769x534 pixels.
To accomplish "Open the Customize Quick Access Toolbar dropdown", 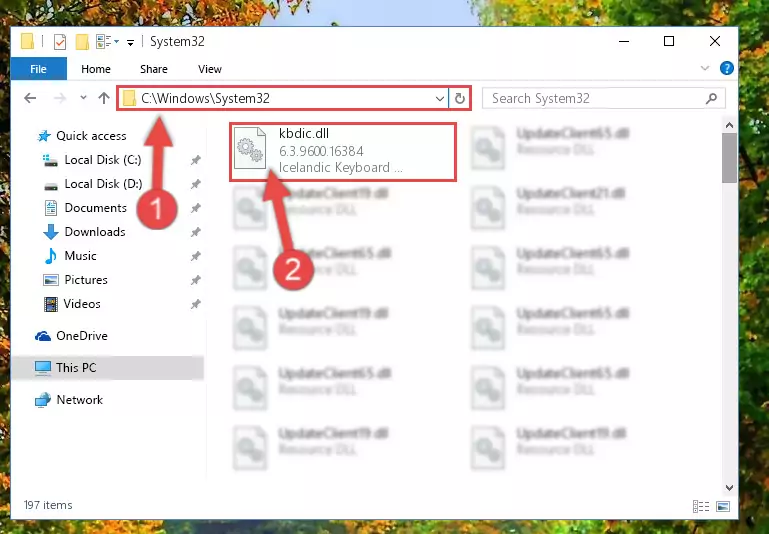I will coord(130,43).
